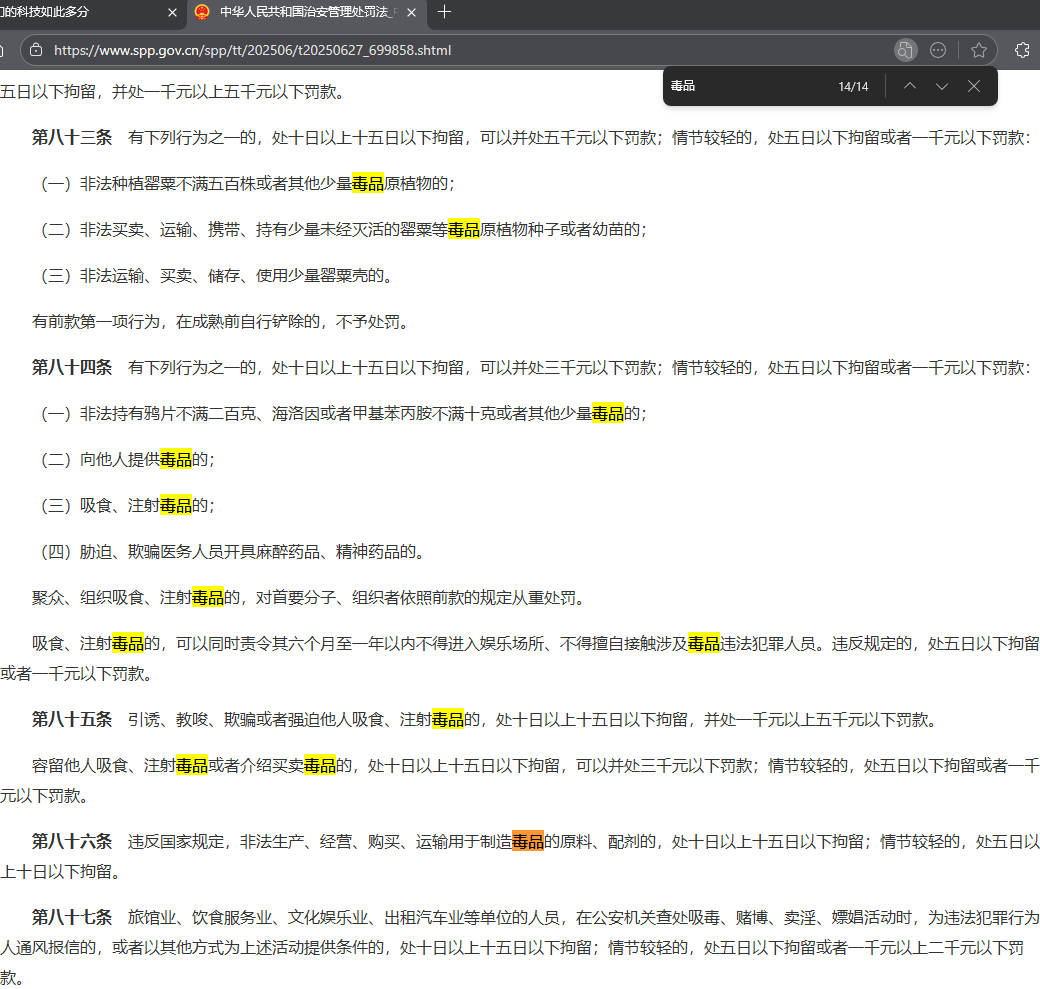Switch to the 中华人民共和国治安管理处罚法 tab
Viewport: 1040px width, 989px height.
pos(300,13)
